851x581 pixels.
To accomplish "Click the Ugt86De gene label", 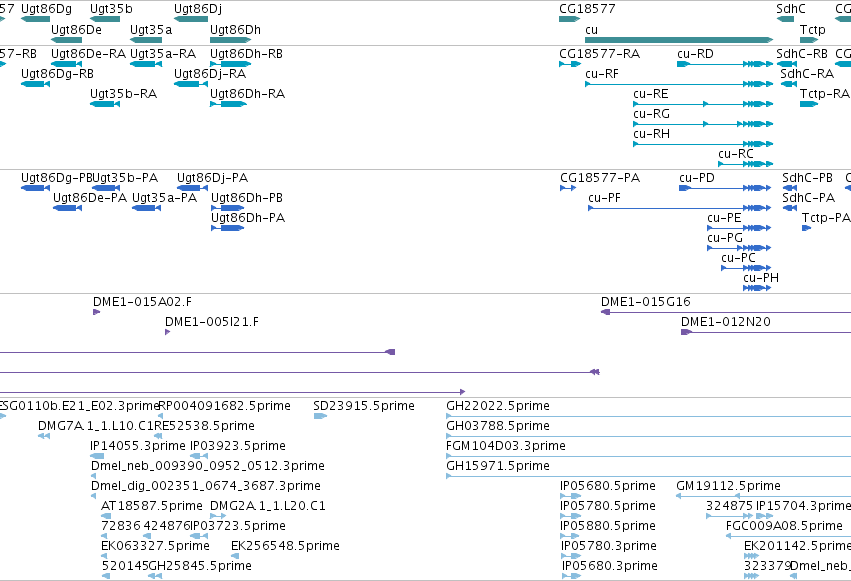I will (77, 30).
